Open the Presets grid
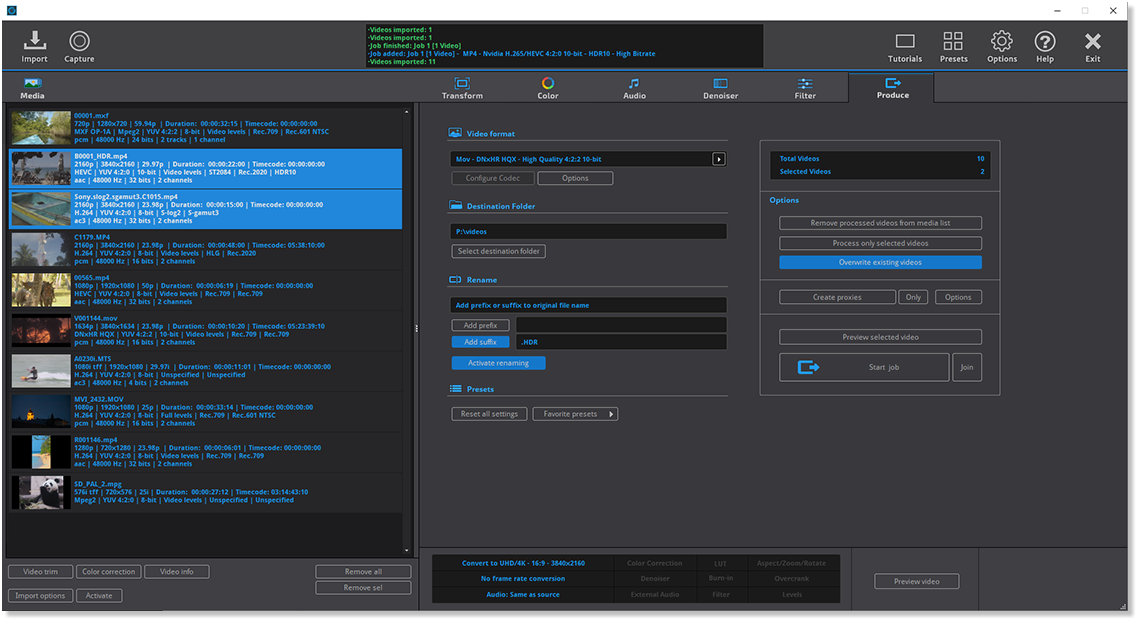Viewport: 1140px width, 623px height. (x=953, y=47)
